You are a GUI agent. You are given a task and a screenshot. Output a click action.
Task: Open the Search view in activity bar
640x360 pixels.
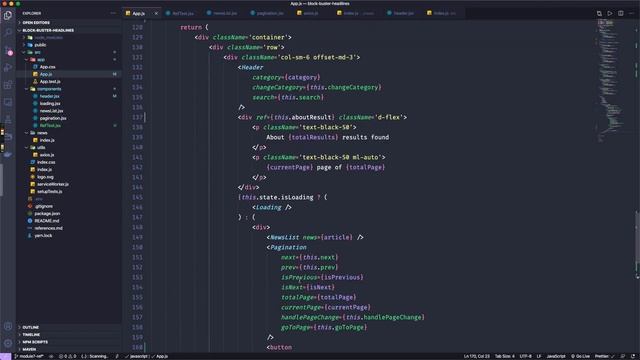(8, 33)
